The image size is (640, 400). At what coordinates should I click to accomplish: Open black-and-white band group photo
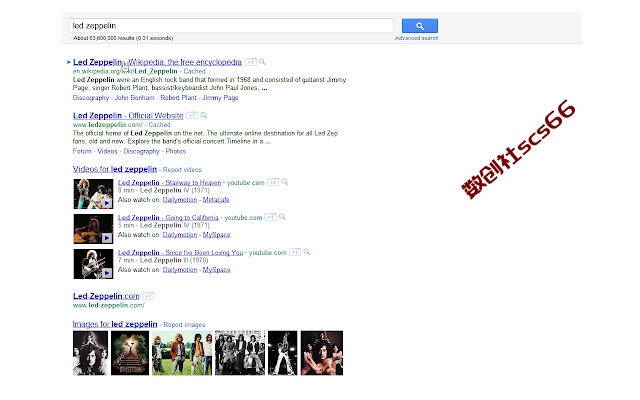[240, 353]
